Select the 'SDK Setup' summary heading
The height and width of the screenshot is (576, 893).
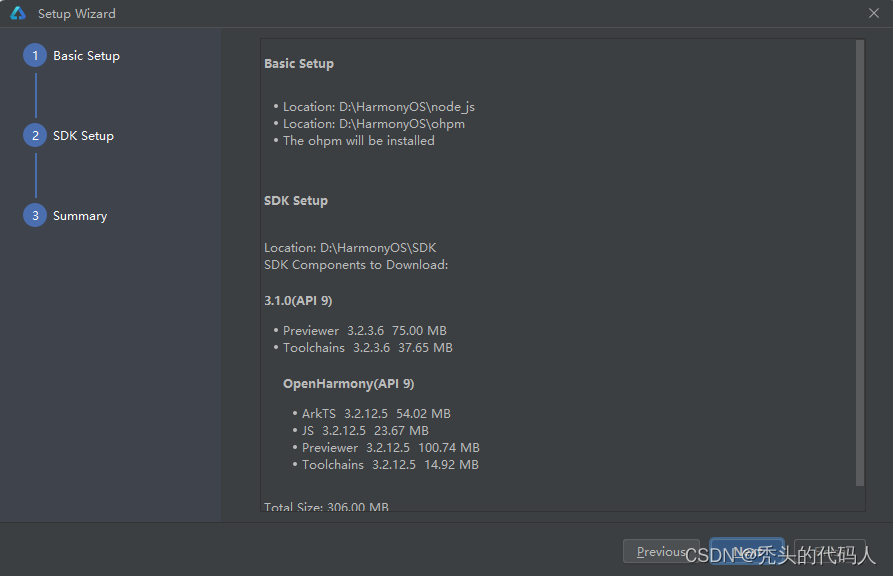(x=296, y=201)
